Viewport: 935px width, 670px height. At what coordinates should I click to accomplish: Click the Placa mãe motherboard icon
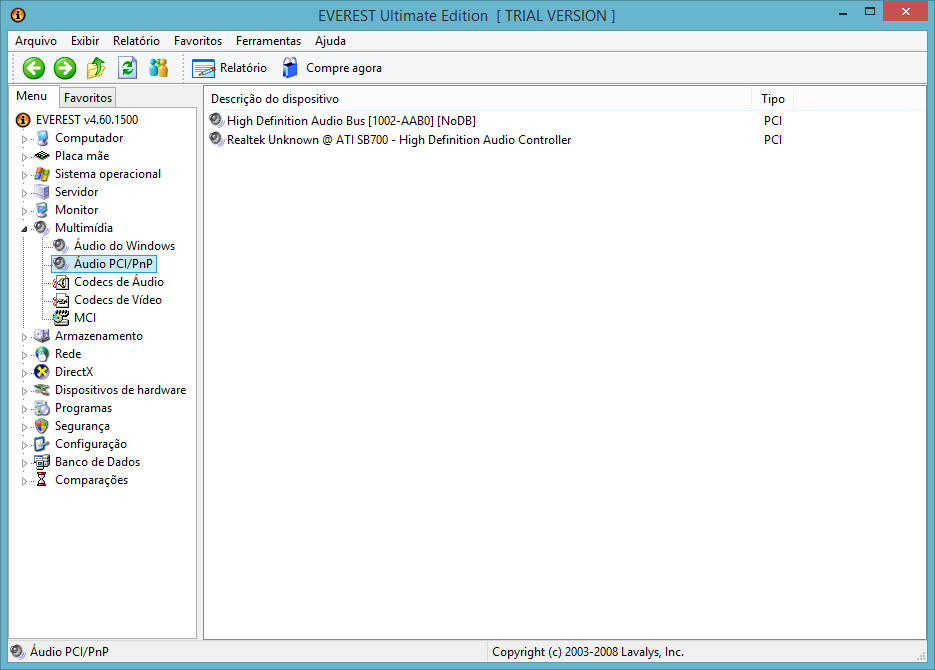point(42,156)
